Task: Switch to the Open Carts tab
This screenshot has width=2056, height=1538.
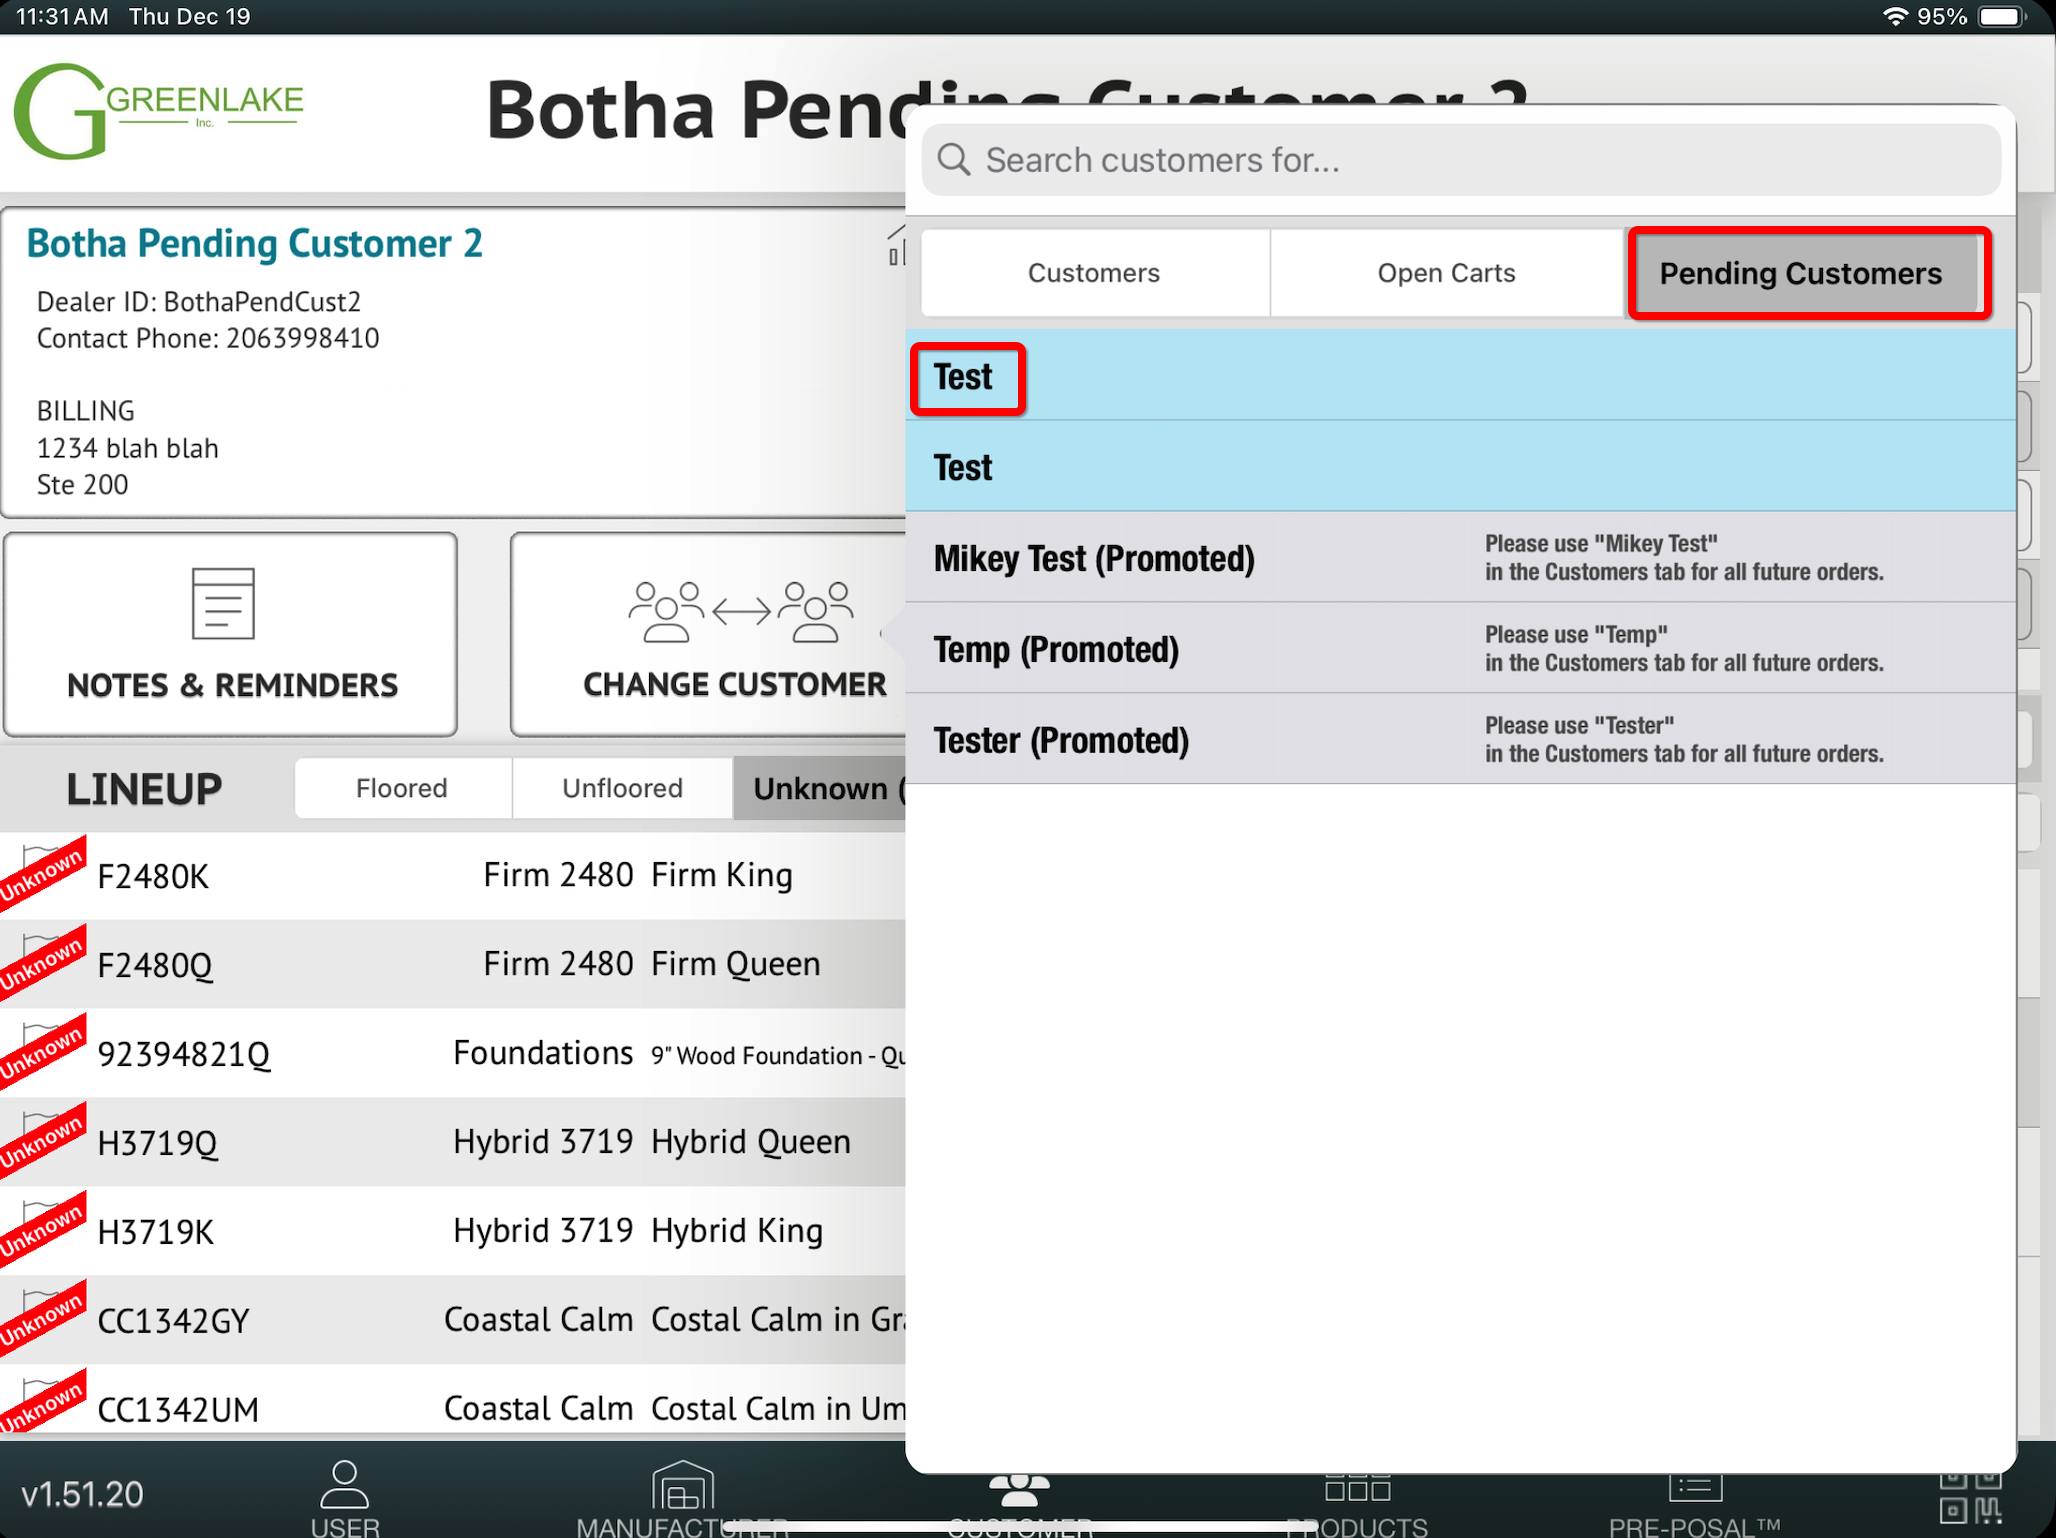Action: pyautogui.click(x=1446, y=273)
